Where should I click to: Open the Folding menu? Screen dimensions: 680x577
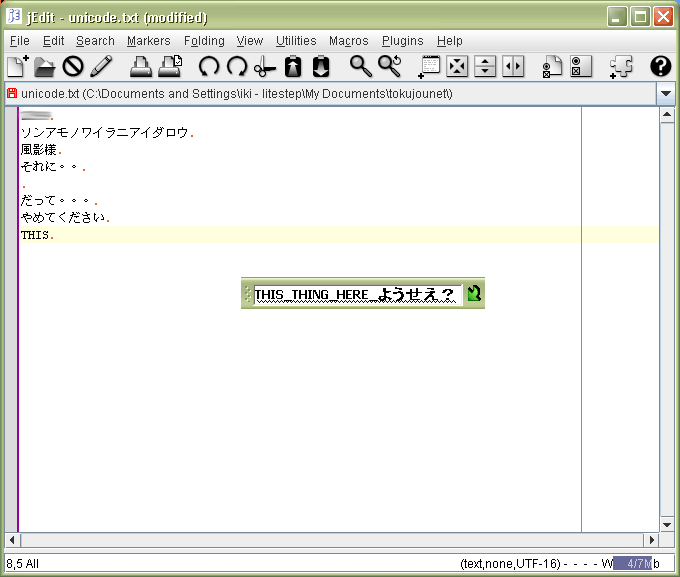point(204,41)
